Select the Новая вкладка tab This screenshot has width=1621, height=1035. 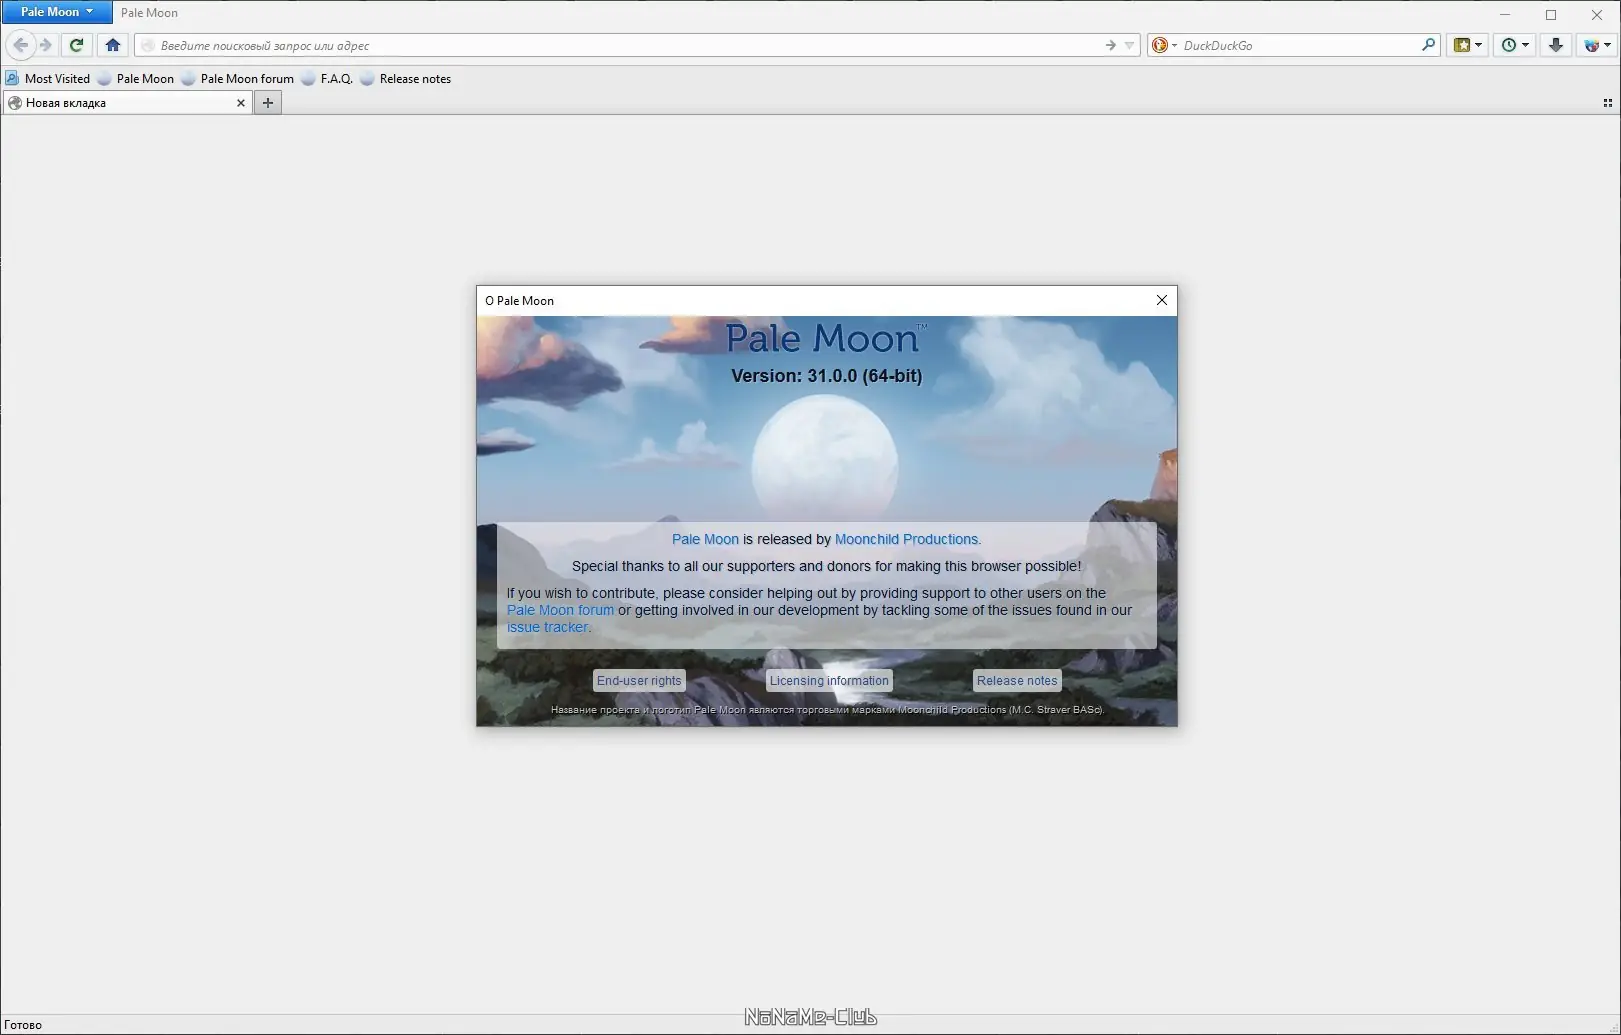[x=127, y=103]
